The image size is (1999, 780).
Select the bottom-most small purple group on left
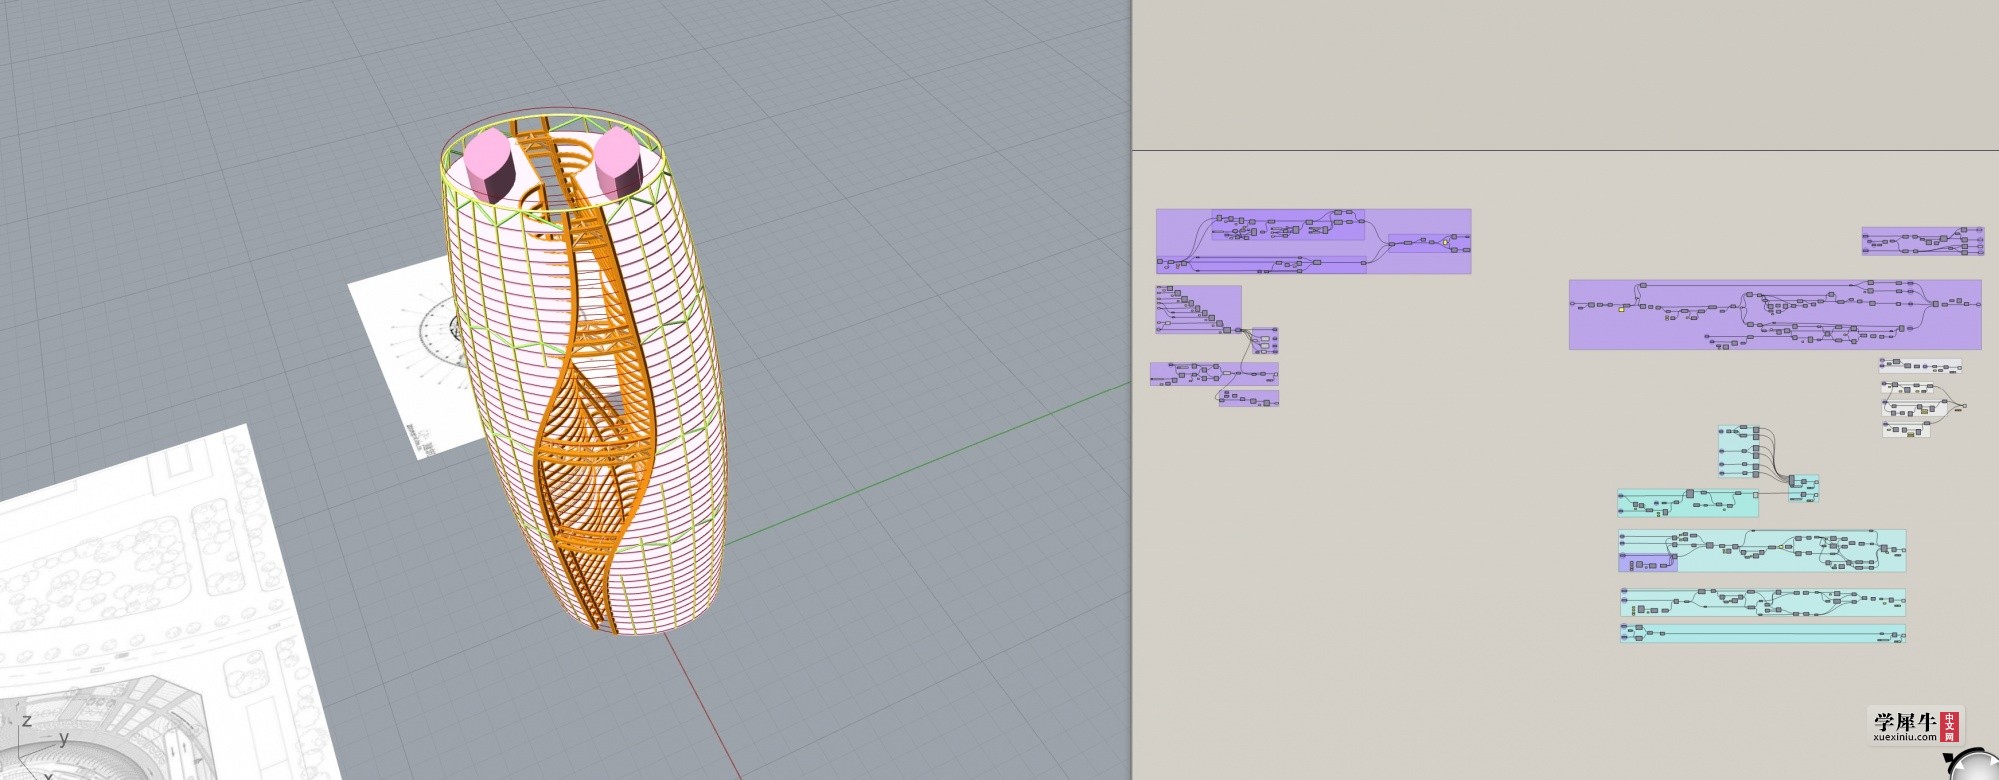coord(1249,399)
